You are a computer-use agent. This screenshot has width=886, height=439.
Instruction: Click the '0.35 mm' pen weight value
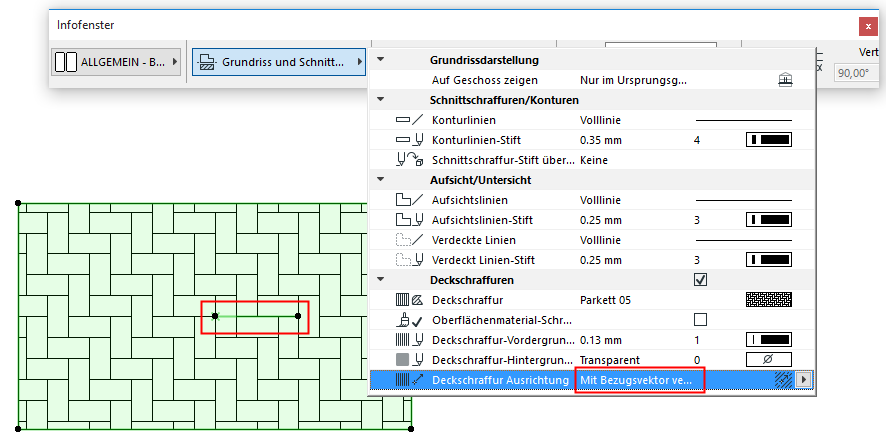pyautogui.click(x=601, y=140)
